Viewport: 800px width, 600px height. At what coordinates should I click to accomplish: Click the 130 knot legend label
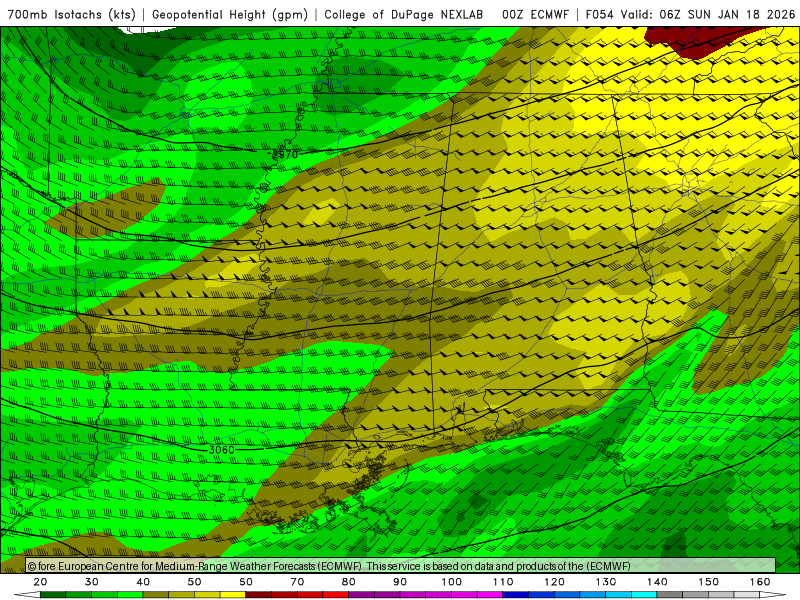click(606, 582)
